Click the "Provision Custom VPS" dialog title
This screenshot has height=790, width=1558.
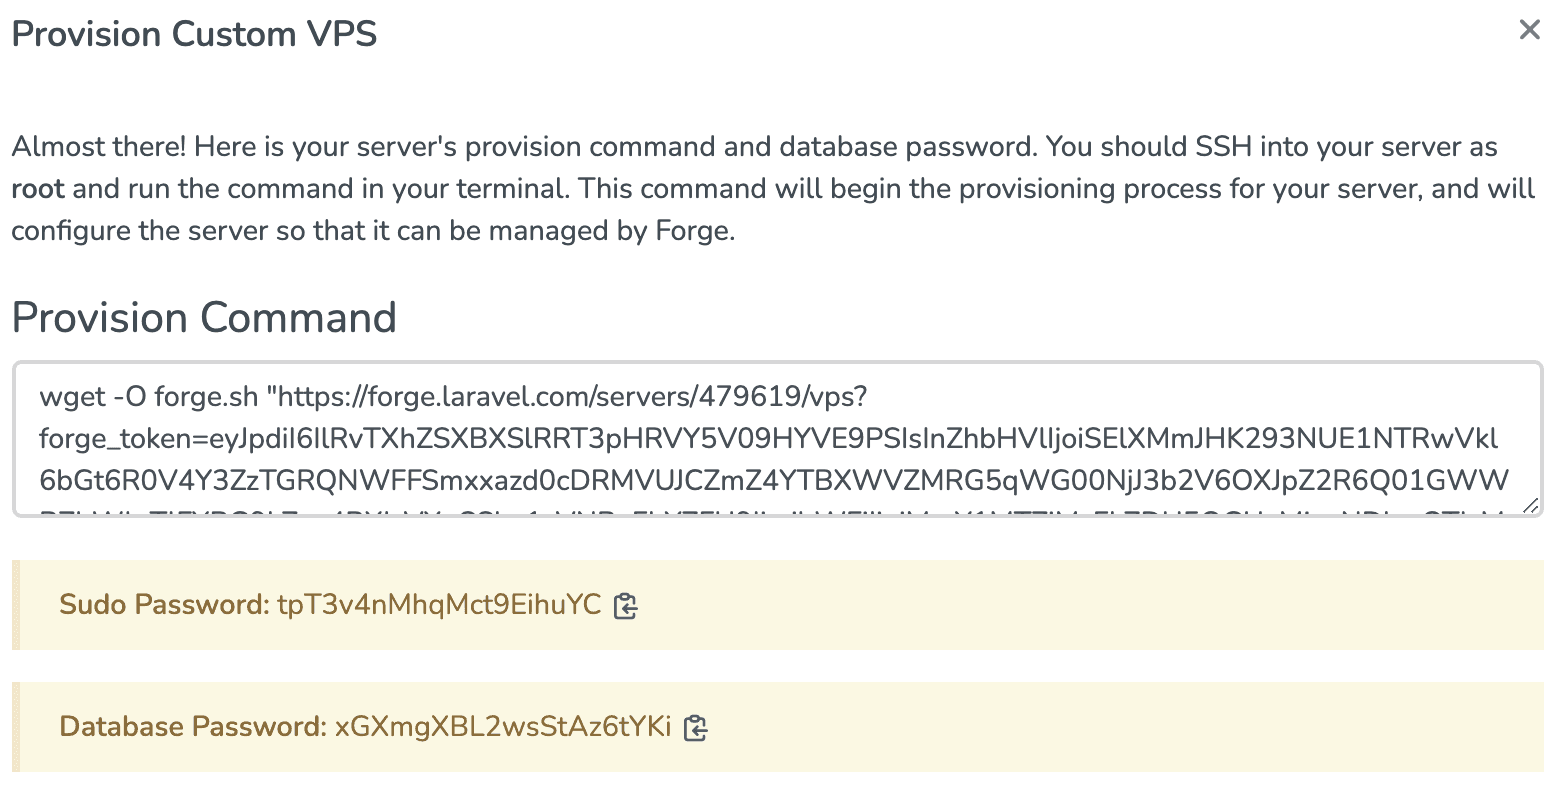coord(194,34)
